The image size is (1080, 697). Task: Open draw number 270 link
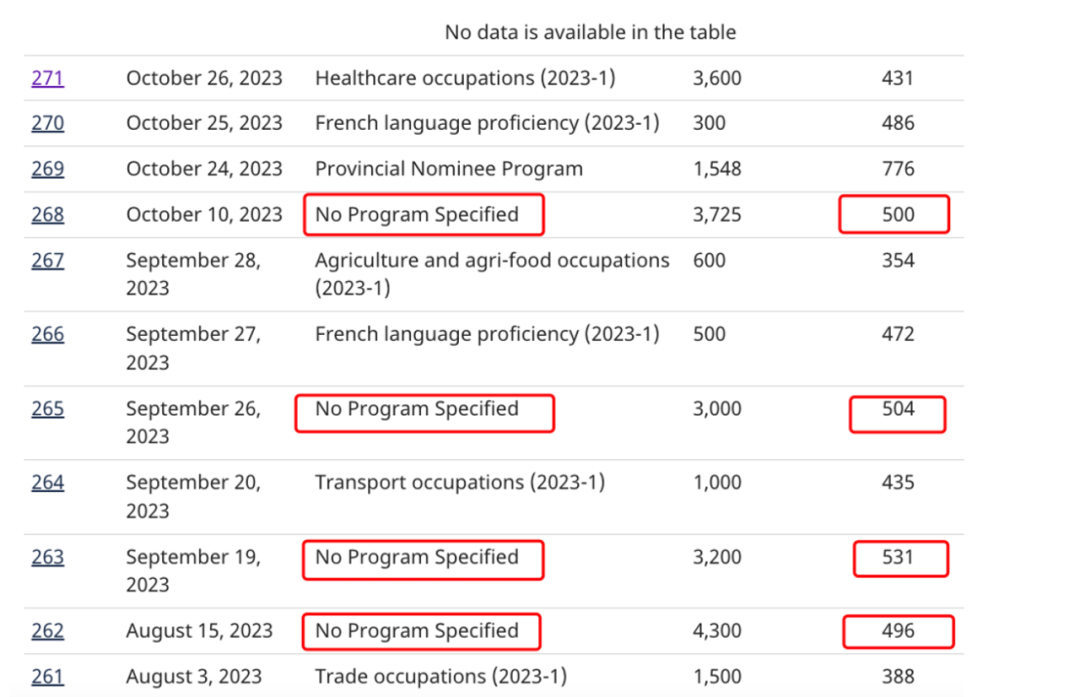[x=48, y=123]
